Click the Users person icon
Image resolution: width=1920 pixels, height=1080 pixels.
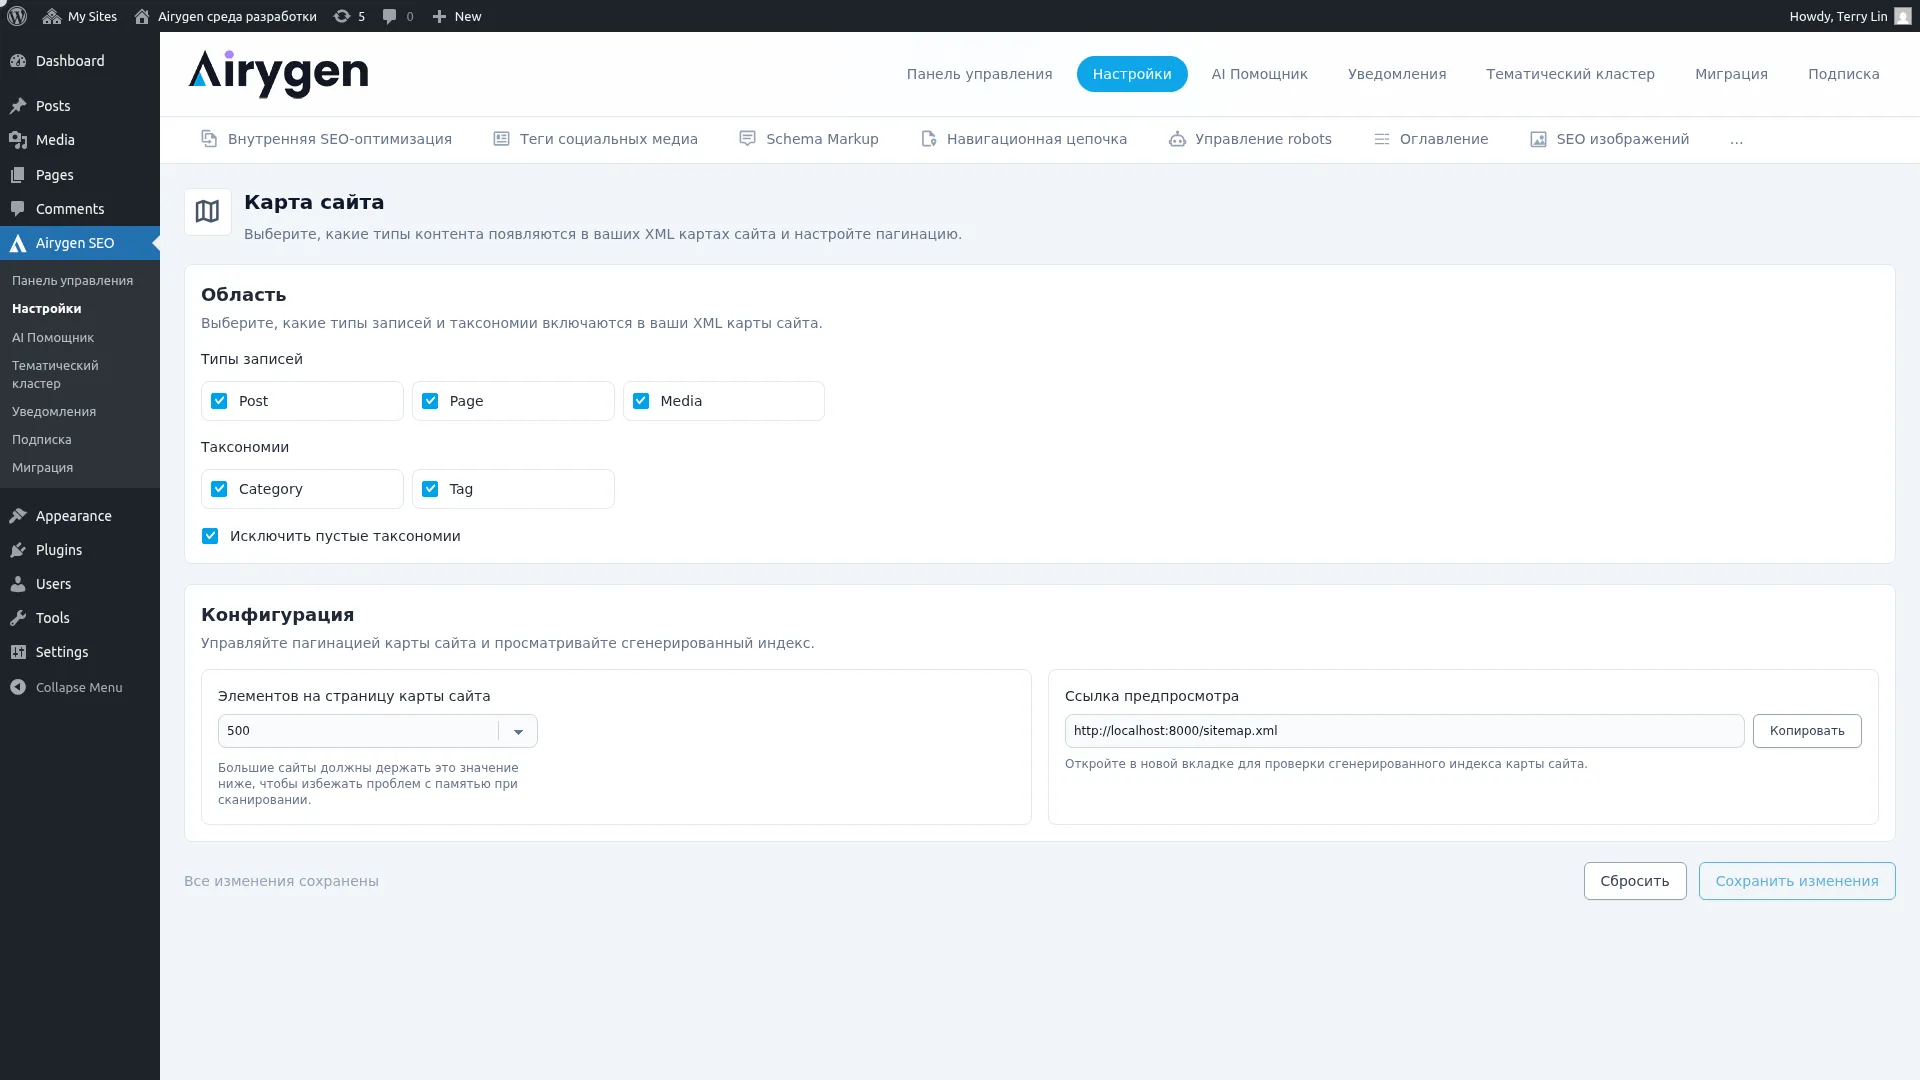coord(18,584)
